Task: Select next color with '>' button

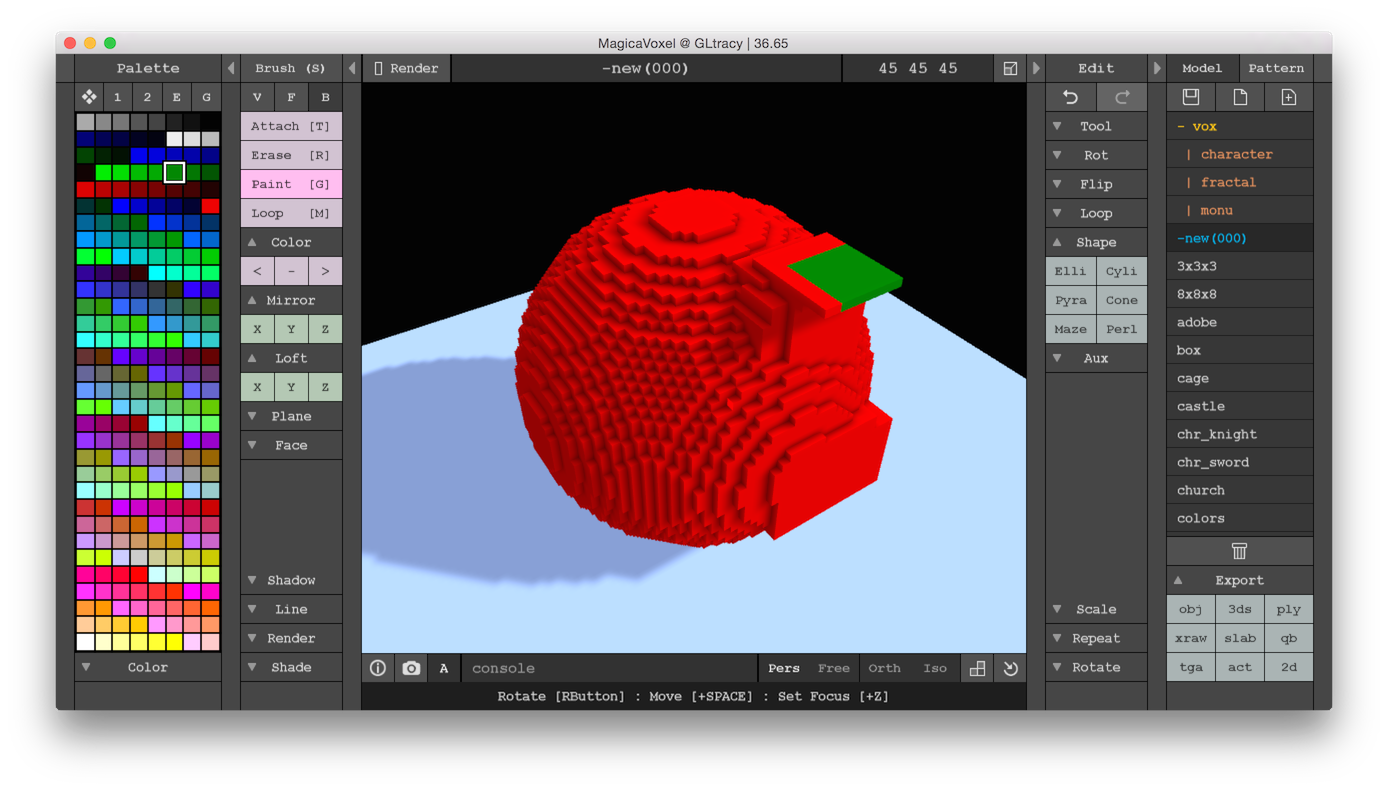Action: click(x=325, y=271)
